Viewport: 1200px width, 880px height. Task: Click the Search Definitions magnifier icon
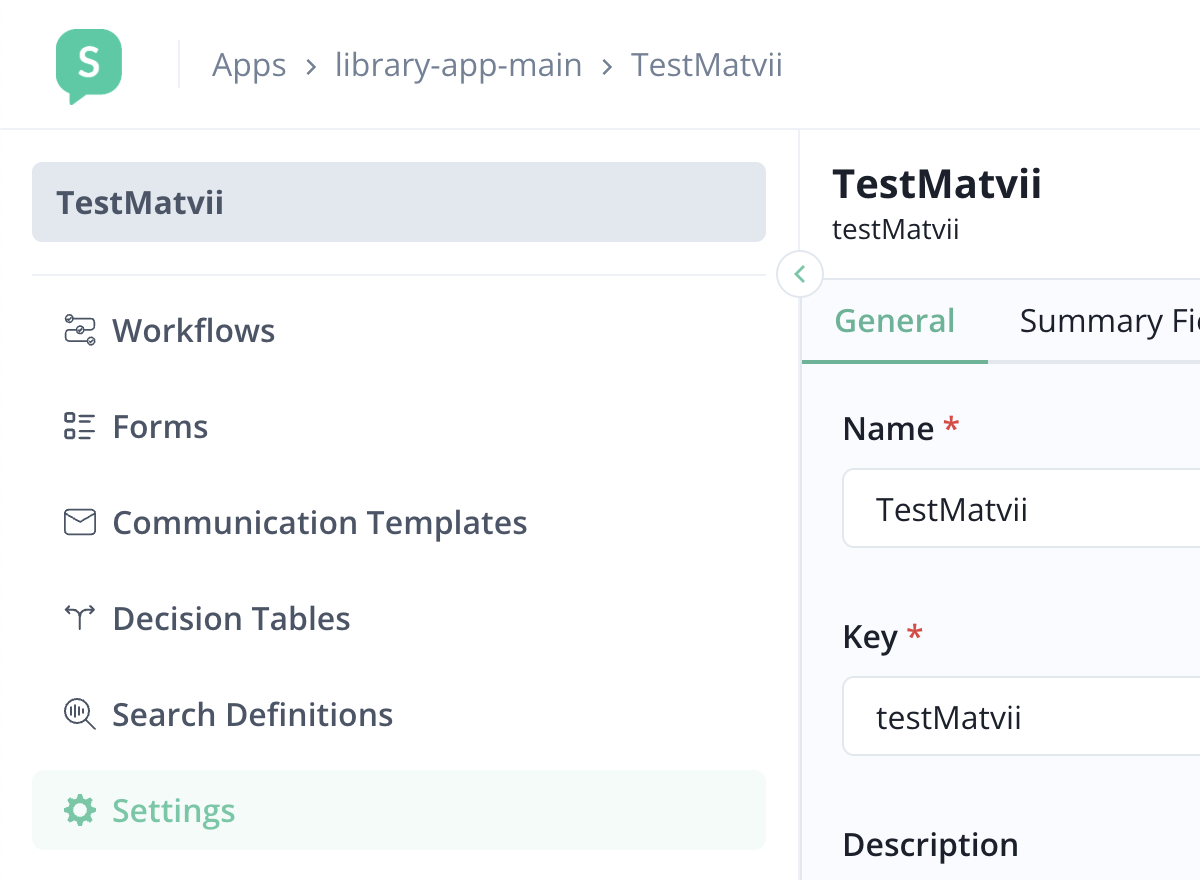79,714
